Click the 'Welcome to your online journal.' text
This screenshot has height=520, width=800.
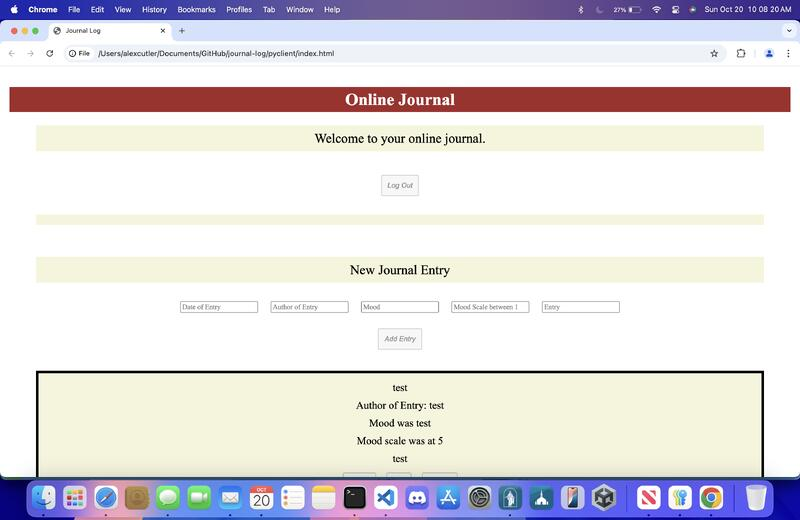400,138
